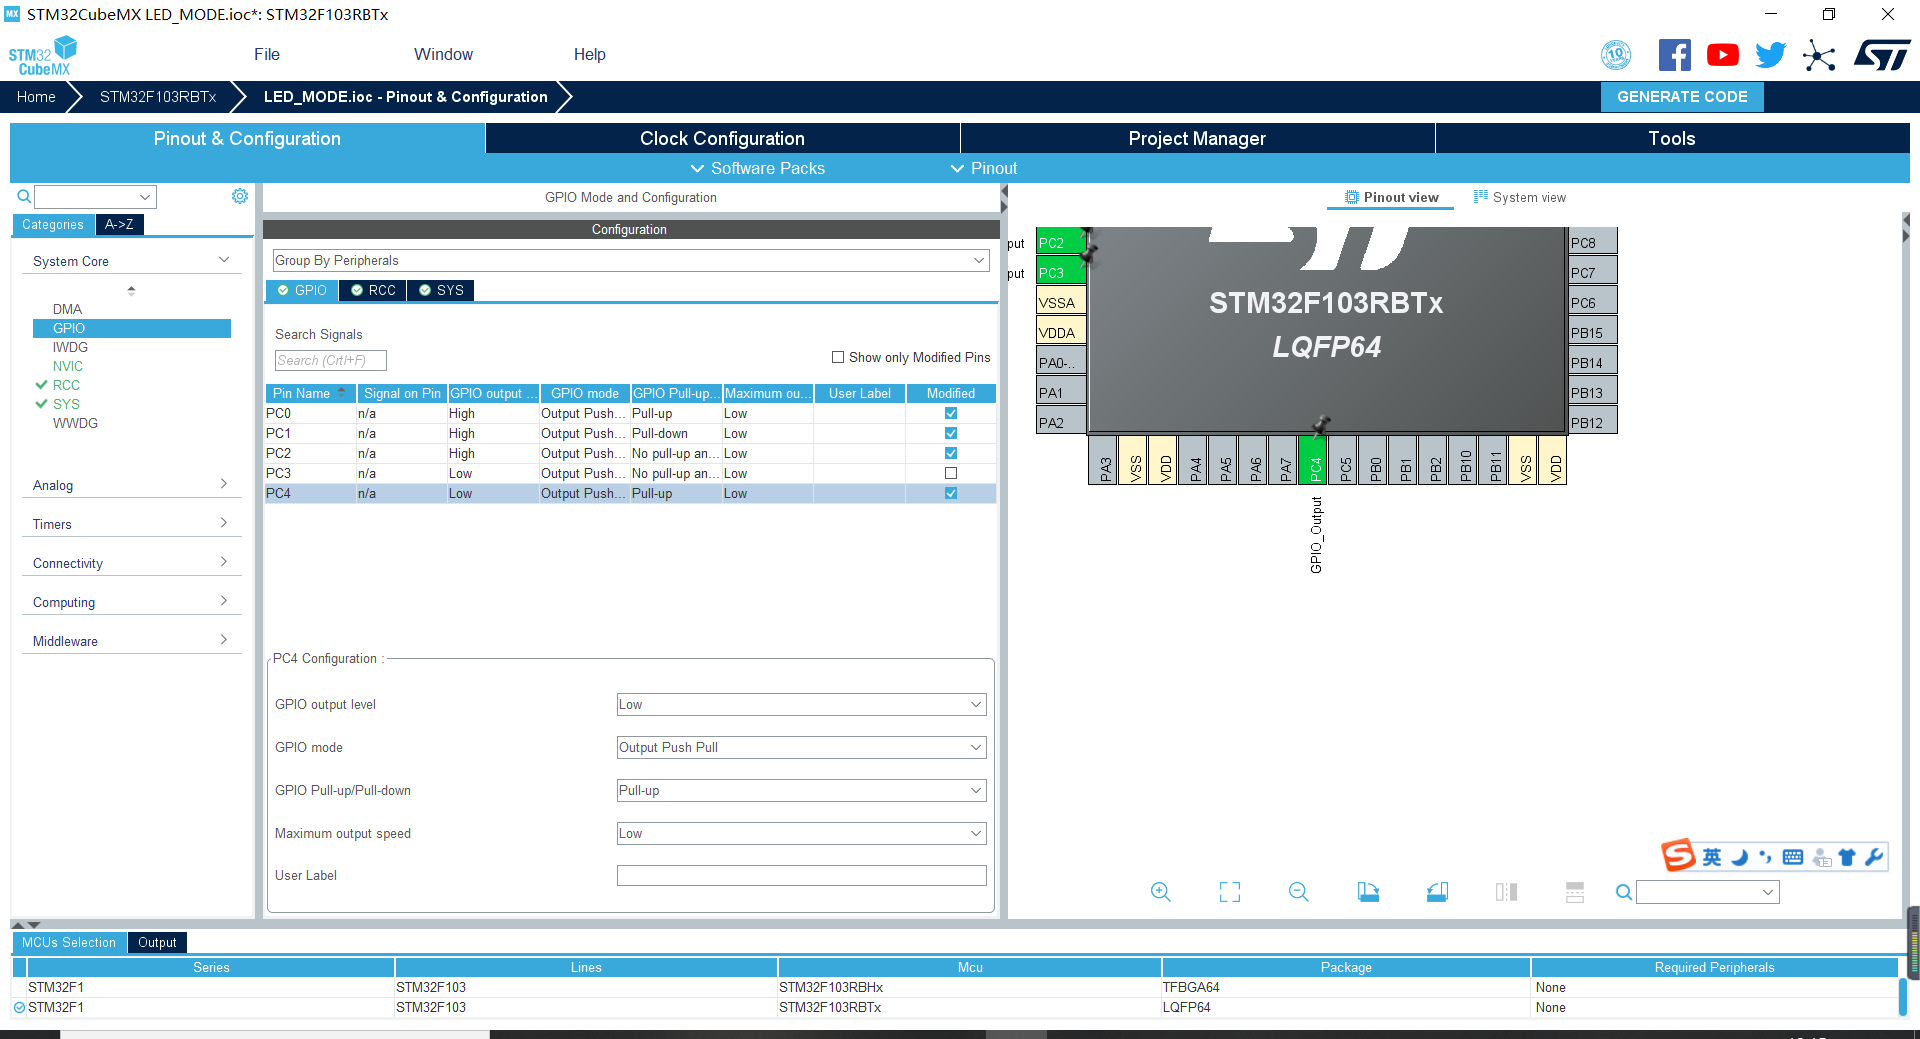Image resolution: width=1920 pixels, height=1039 pixels.
Task: Switch to A->Z category view
Action: coord(120,225)
